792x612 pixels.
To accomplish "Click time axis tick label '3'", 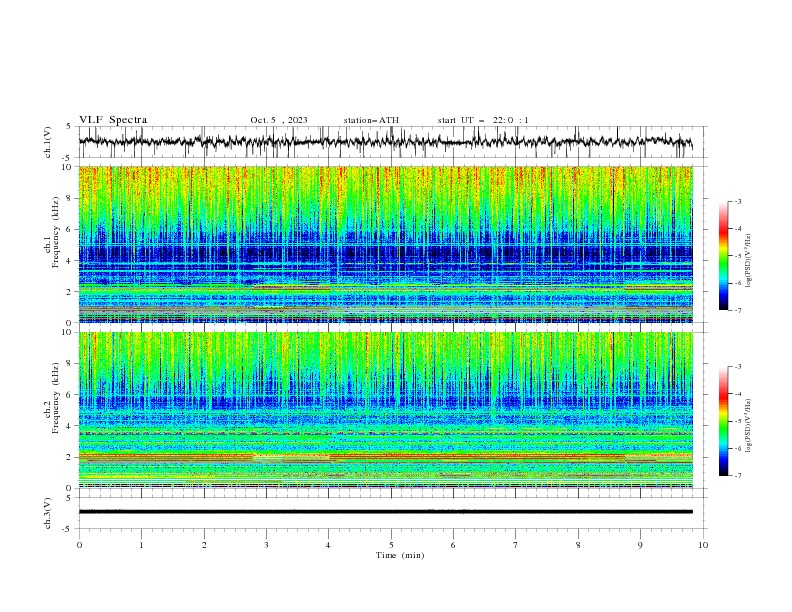I will pyautogui.click(x=266, y=545).
